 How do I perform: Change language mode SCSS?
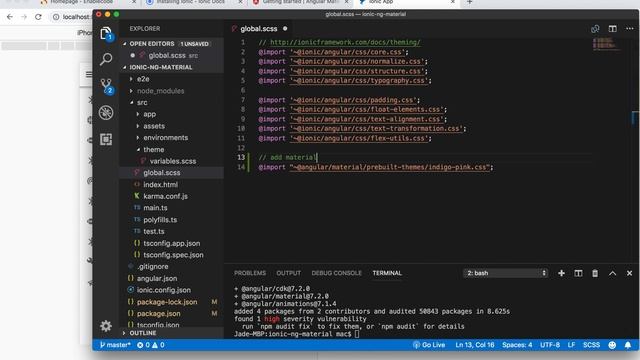click(x=591, y=345)
